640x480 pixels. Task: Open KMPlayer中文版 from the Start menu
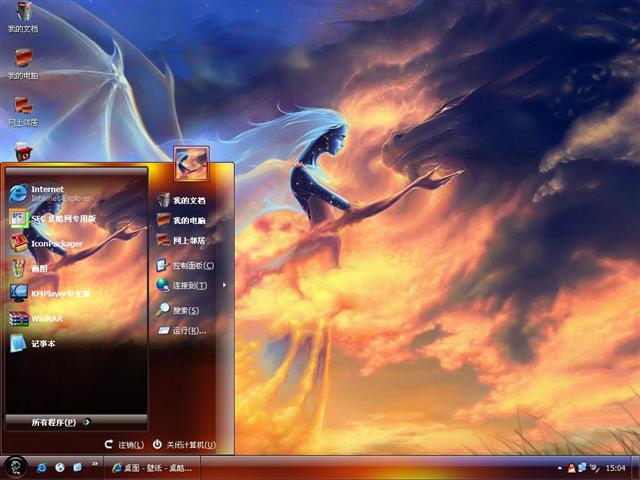pos(77,293)
